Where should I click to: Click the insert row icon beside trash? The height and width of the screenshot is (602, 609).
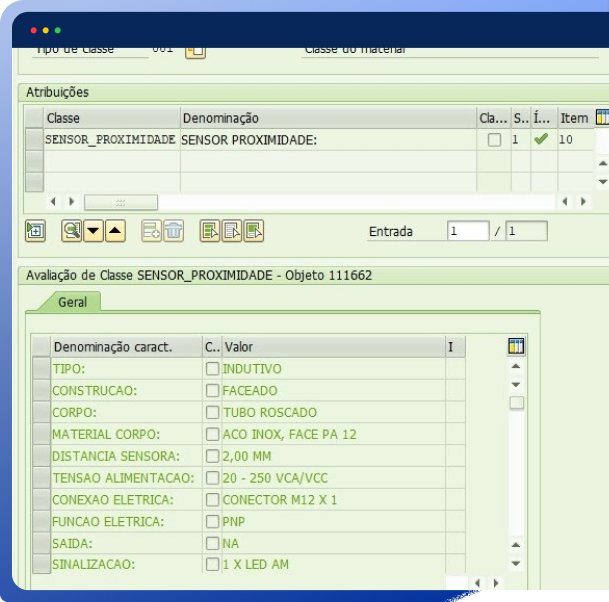click(152, 231)
